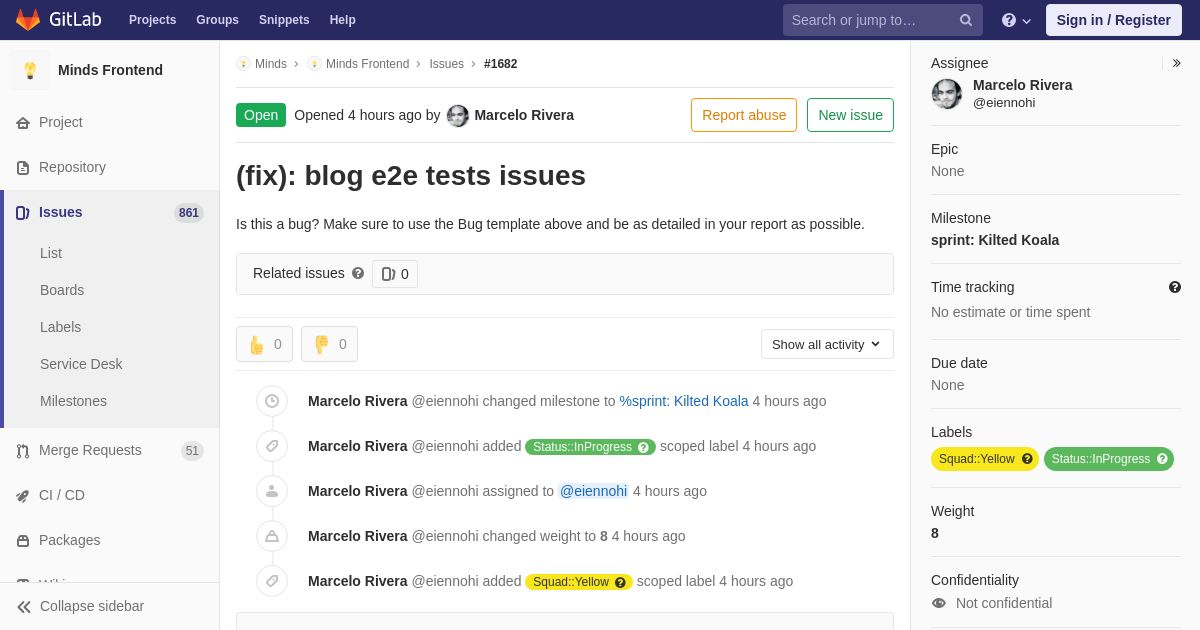Screen dimensions: 1200x630
Task: Click the New issue button
Action: [x=850, y=115]
